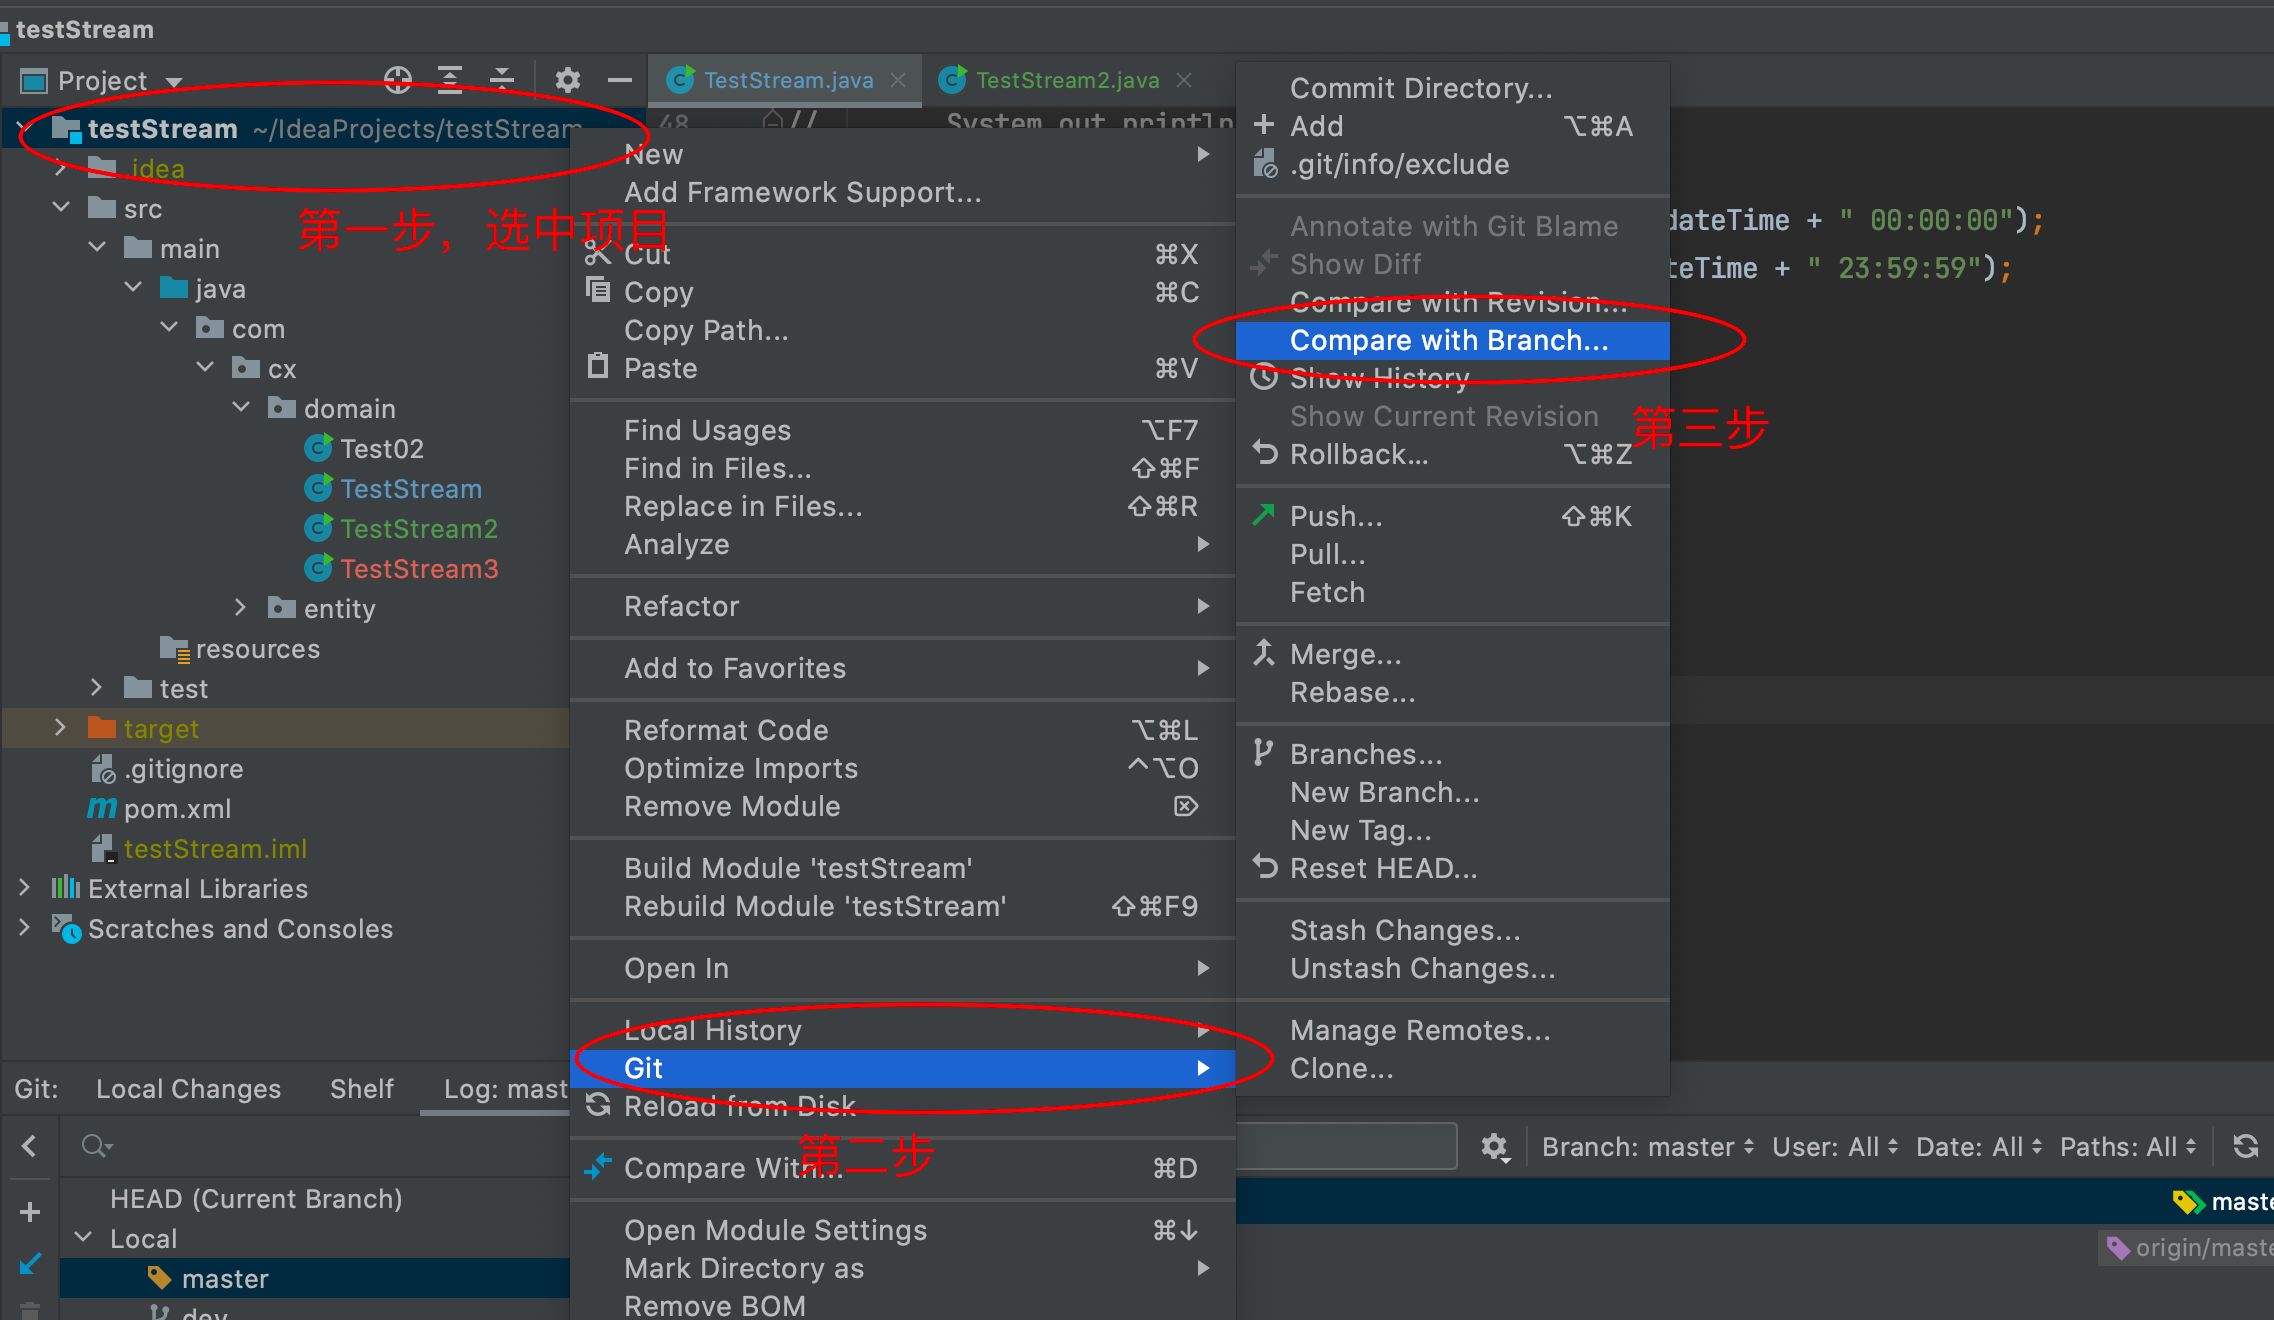Viewport: 2274px width, 1320px height.
Task: Choose Compare with Branch... in Git submenu
Action: pos(1452,341)
